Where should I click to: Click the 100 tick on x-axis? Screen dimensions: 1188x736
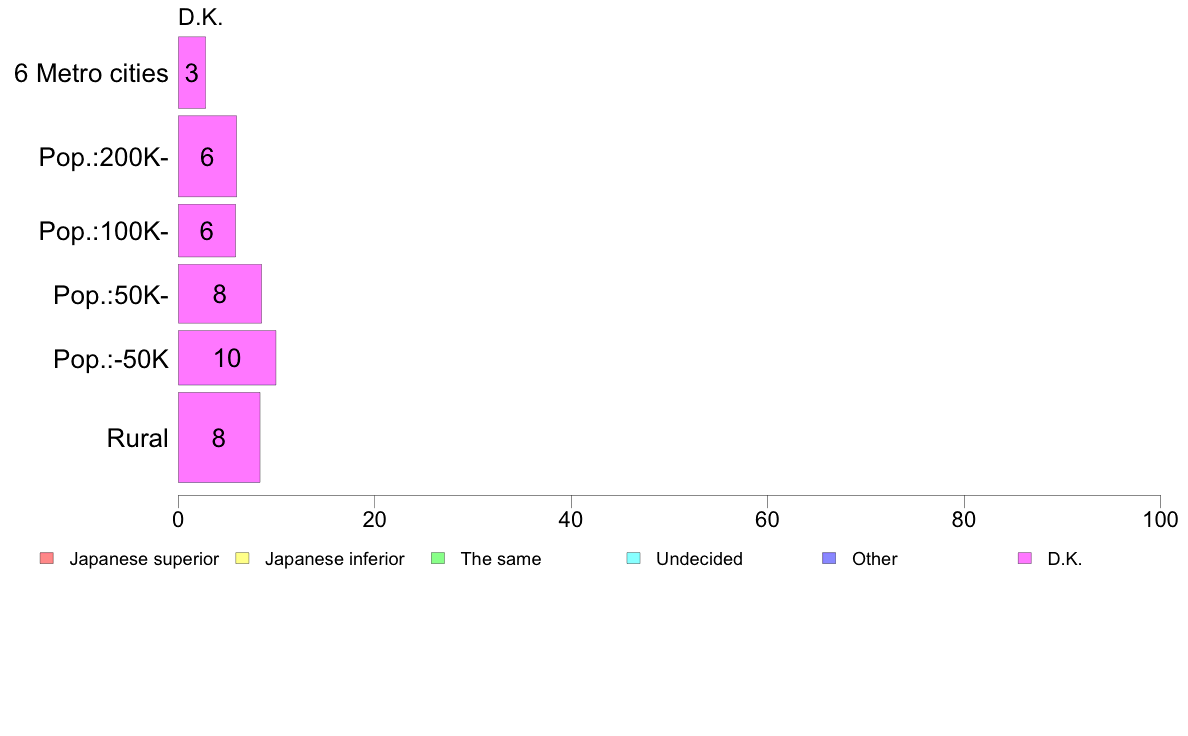(1160, 519)
